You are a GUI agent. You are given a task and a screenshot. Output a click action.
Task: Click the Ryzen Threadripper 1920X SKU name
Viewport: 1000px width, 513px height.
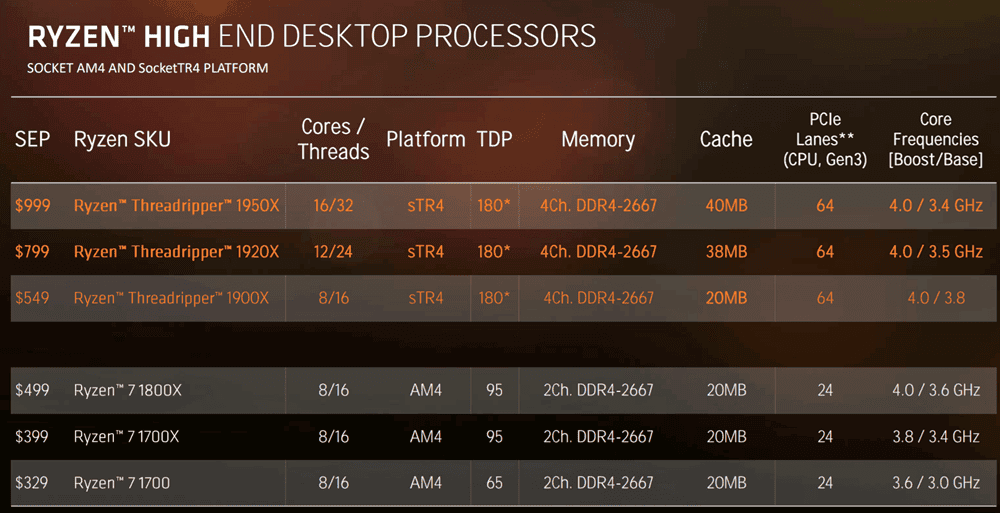[177, 252]
